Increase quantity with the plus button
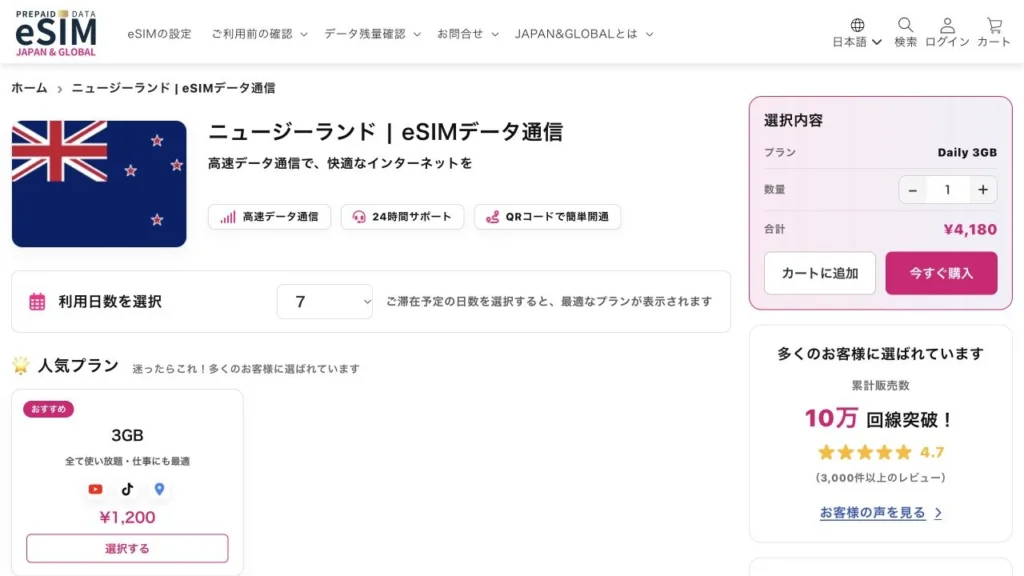This screenshot has height=576, width=1024. pos(983,190)
